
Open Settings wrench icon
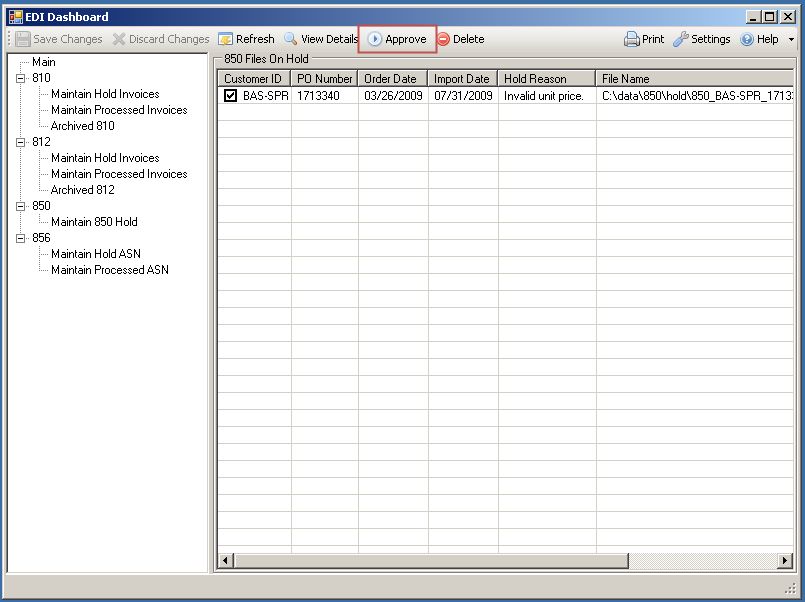tap(681, 39)
